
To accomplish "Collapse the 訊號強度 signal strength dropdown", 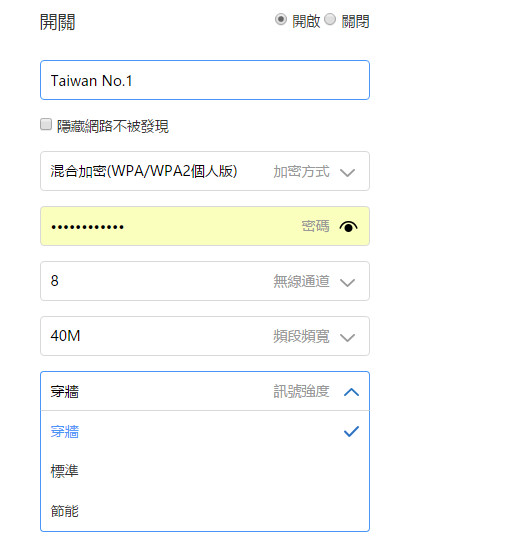I will point(205,391).
